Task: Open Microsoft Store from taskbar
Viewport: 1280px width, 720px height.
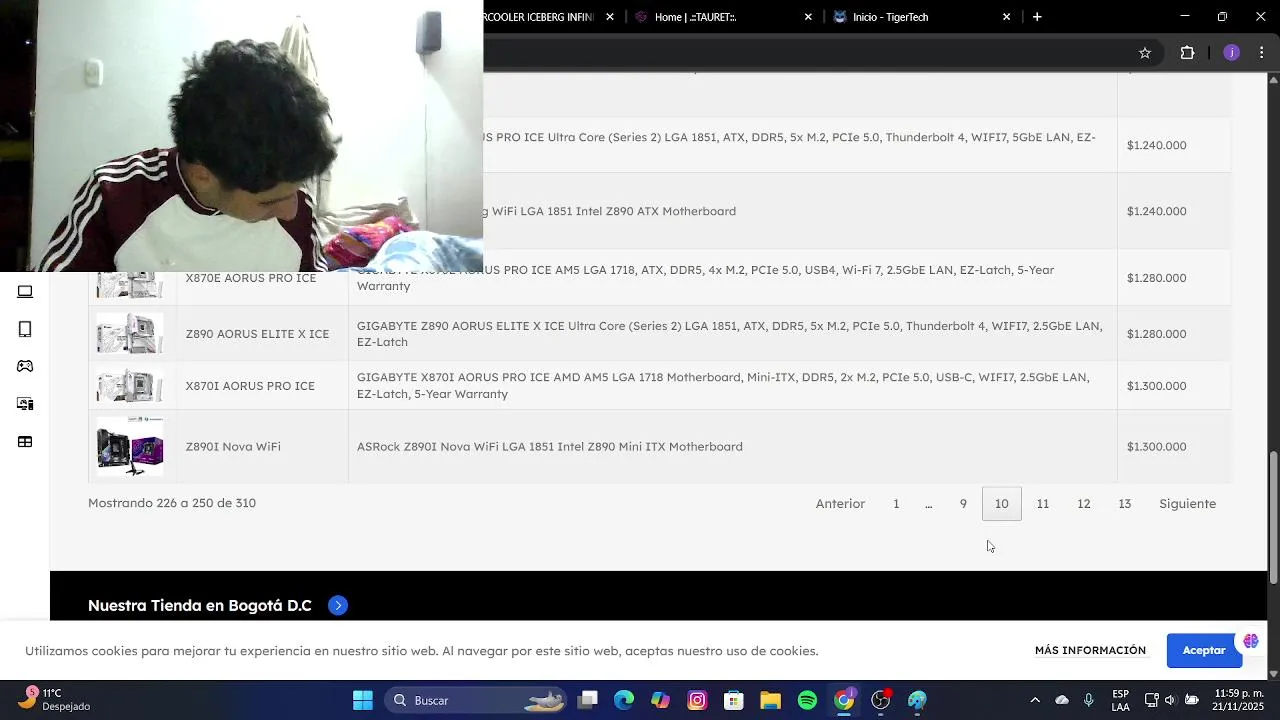Action: tap(733, 700)
